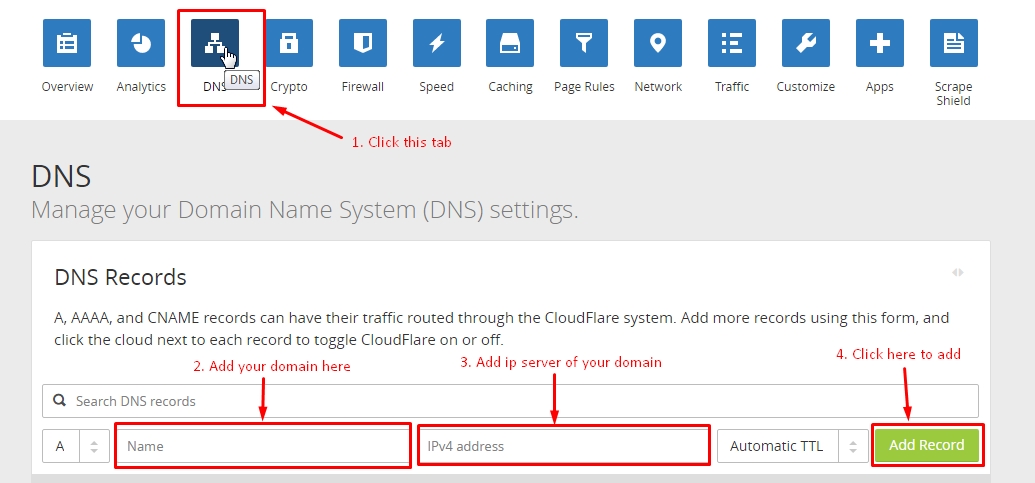1035x483 pixels.
Task: Open the Overview section icon
Action: [67, 43]
